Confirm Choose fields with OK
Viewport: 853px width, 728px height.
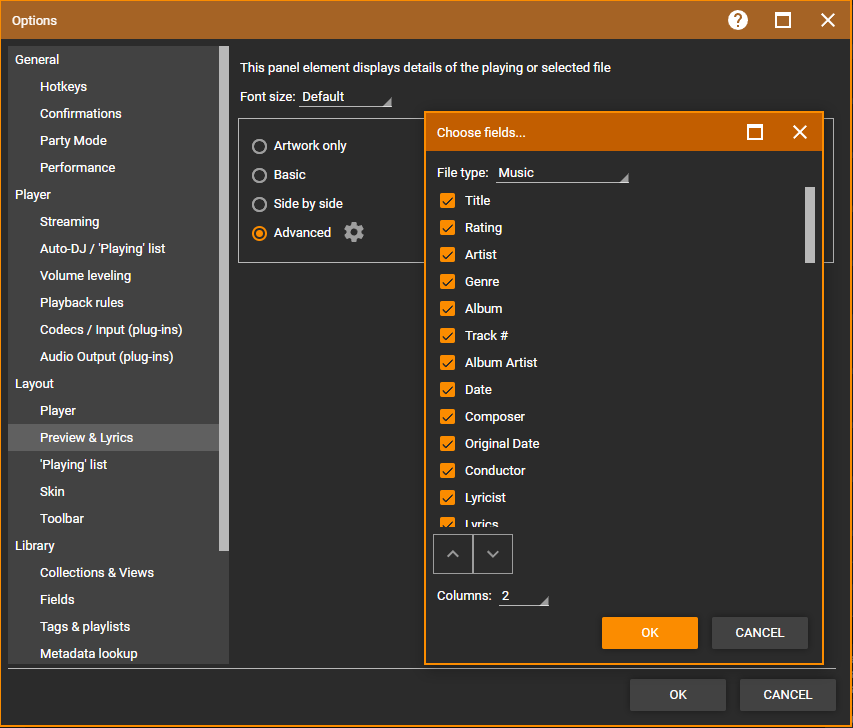pos(650,633)
